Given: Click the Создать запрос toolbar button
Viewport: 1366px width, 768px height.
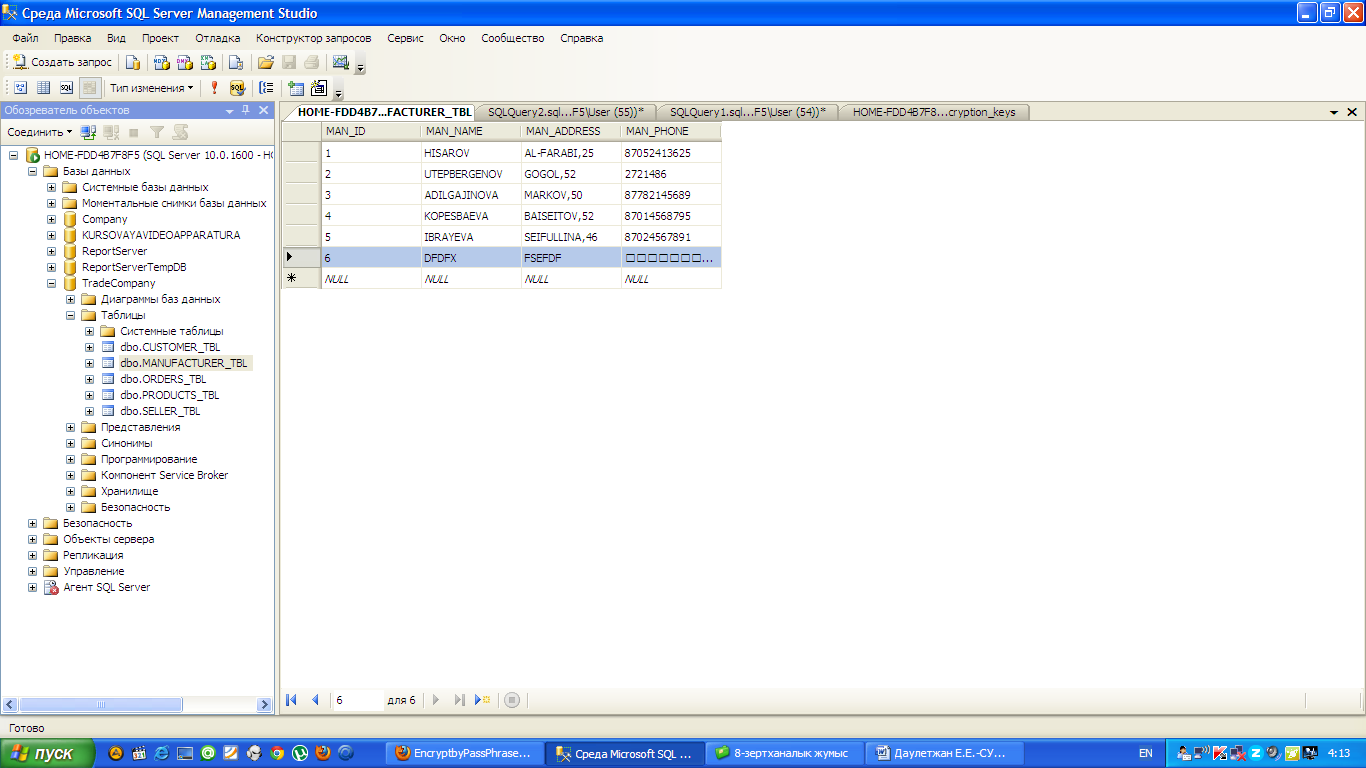Looking at the screenshot, I should point(62,62).
